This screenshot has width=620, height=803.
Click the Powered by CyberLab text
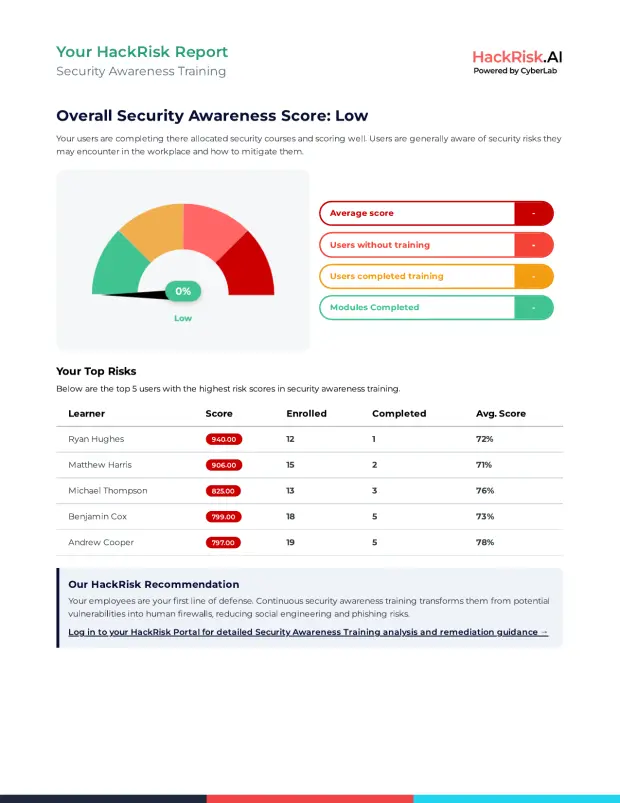click(515, 71)
